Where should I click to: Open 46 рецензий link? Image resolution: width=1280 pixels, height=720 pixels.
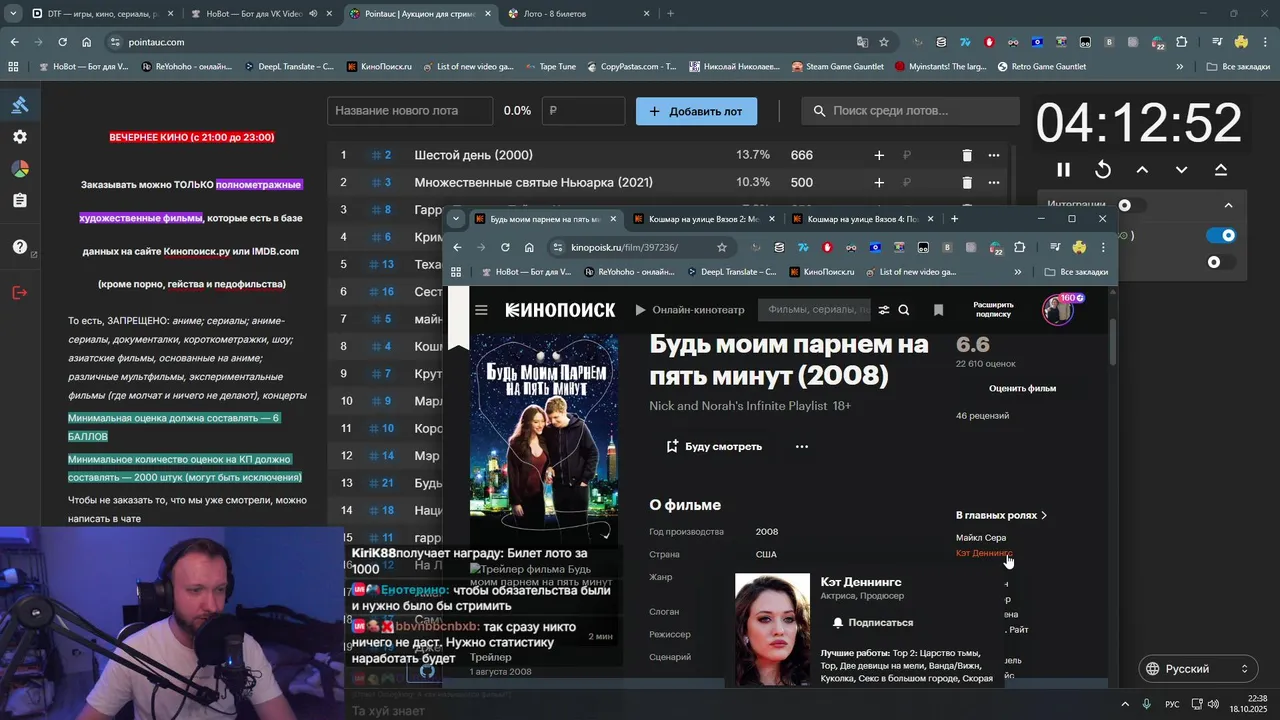(x=982, y=415)
